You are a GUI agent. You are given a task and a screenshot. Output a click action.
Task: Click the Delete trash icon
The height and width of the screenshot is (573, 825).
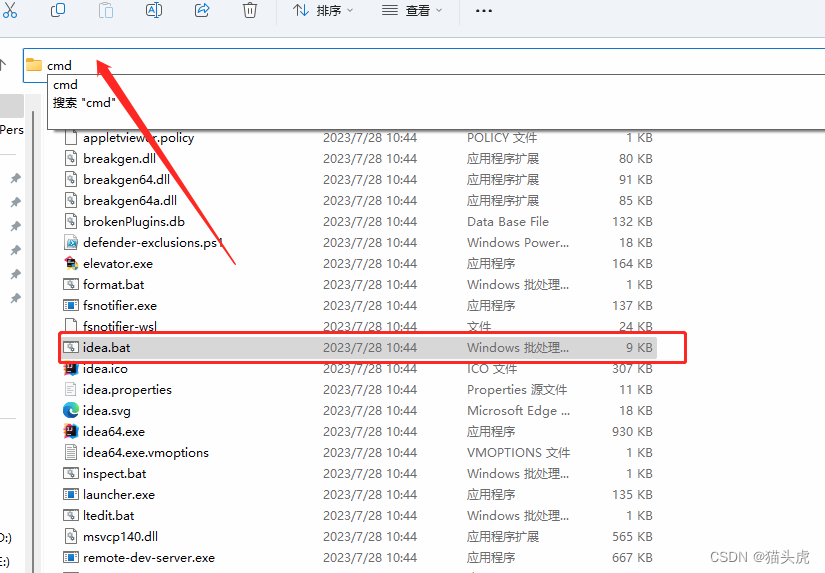[x=250, y=10]
